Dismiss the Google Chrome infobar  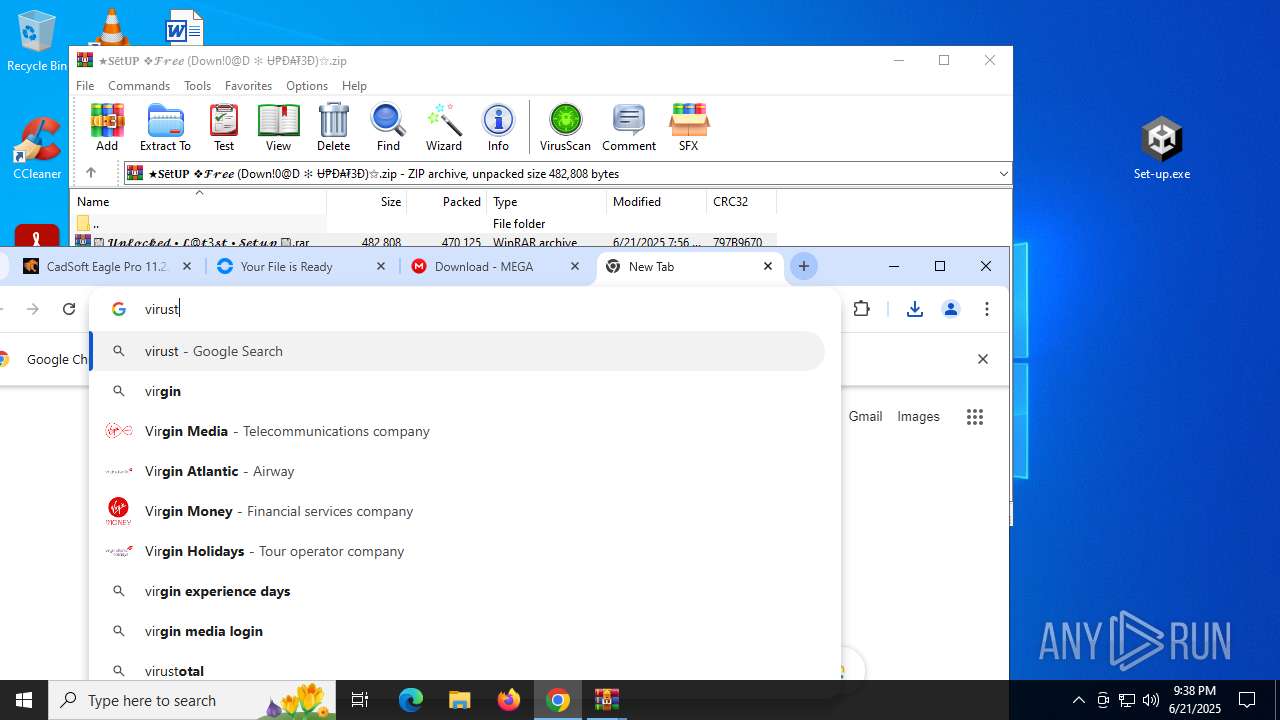click(982, 359)
